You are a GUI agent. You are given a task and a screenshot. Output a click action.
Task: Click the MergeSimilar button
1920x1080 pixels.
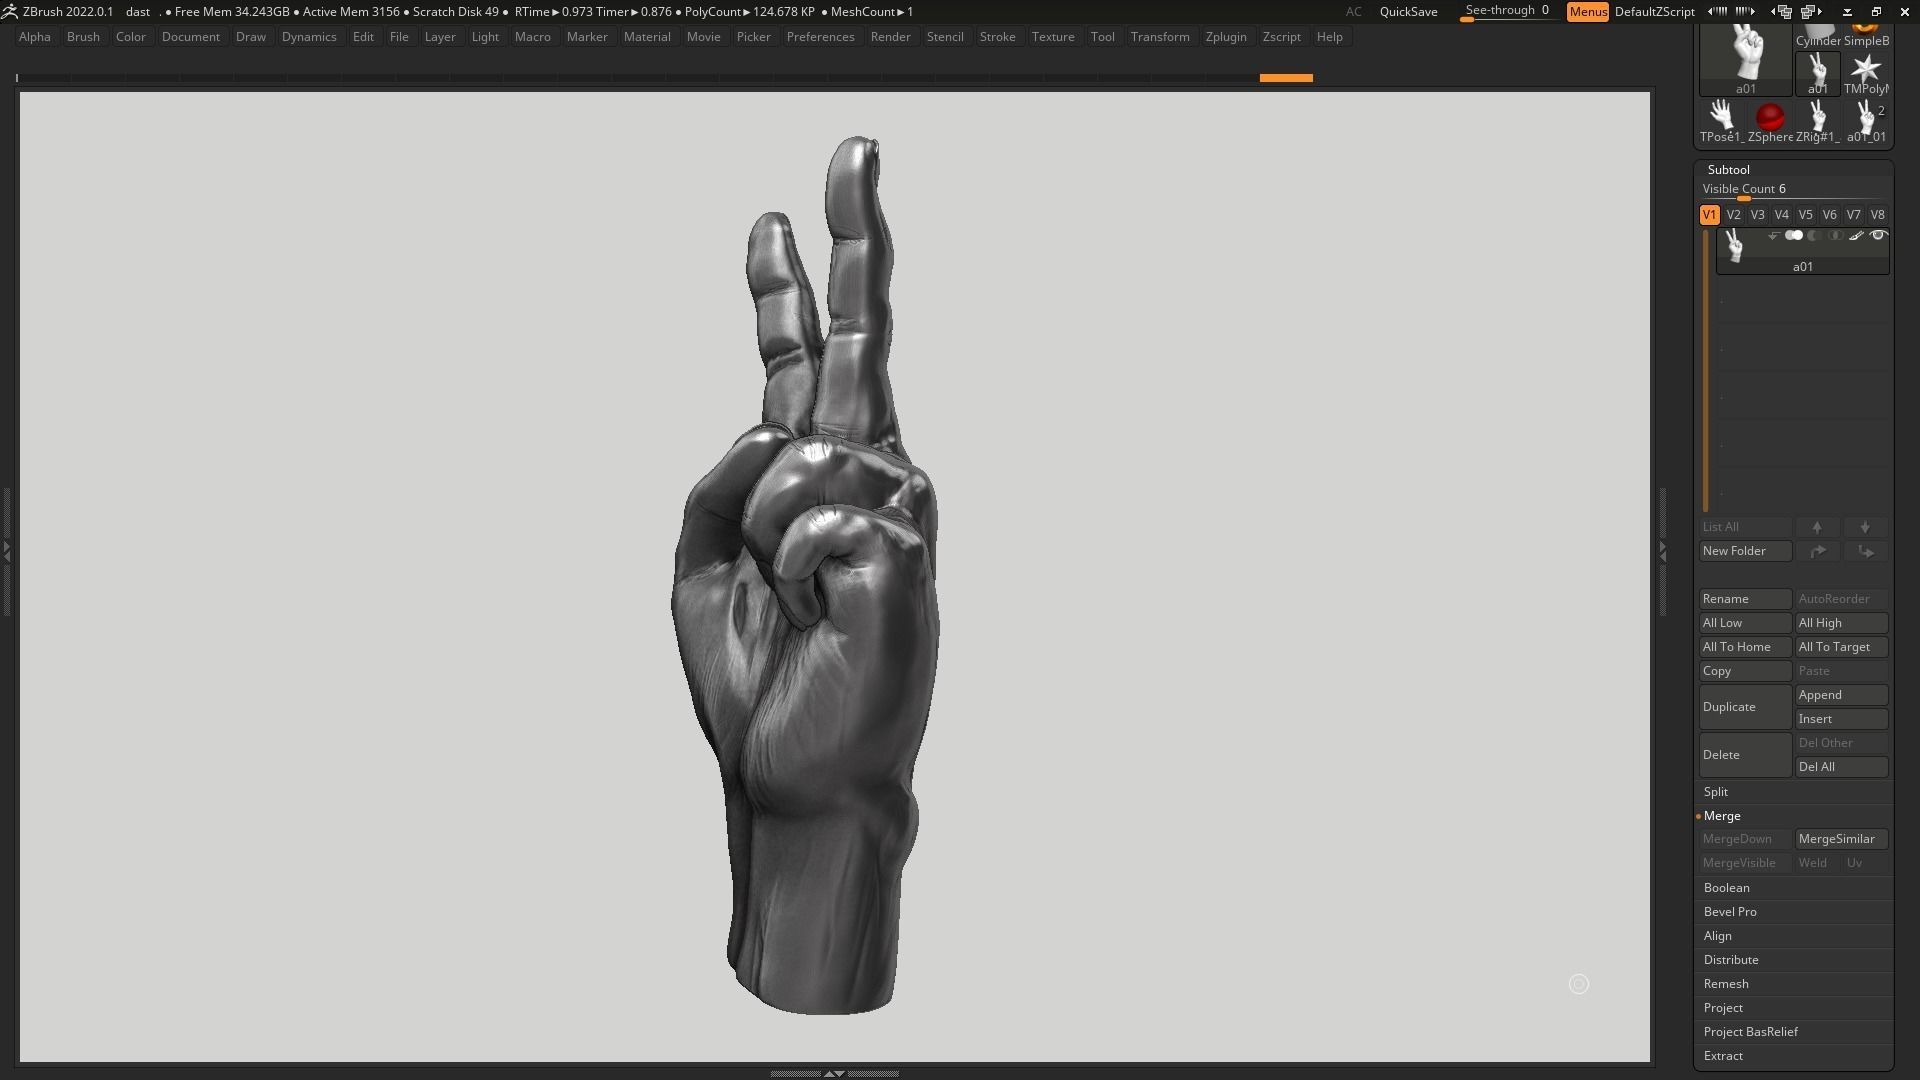[1841, 839]
